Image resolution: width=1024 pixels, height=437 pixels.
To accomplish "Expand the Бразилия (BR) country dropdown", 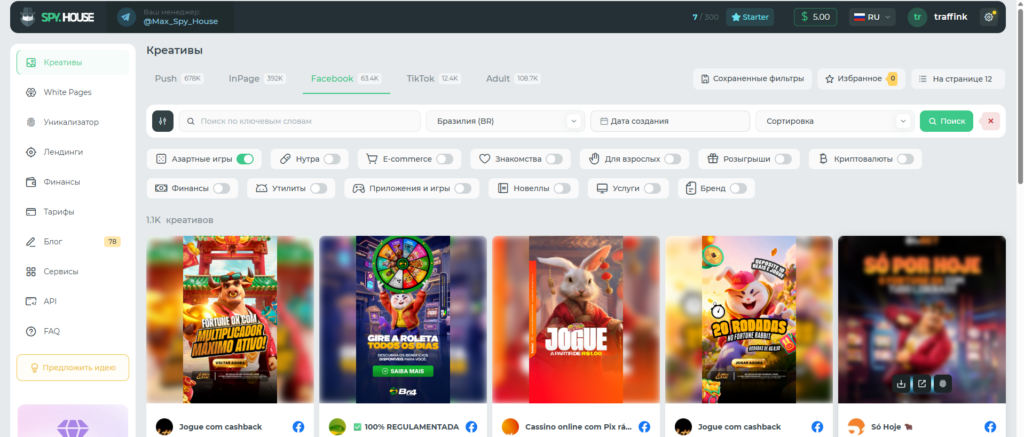I will 505,121.
